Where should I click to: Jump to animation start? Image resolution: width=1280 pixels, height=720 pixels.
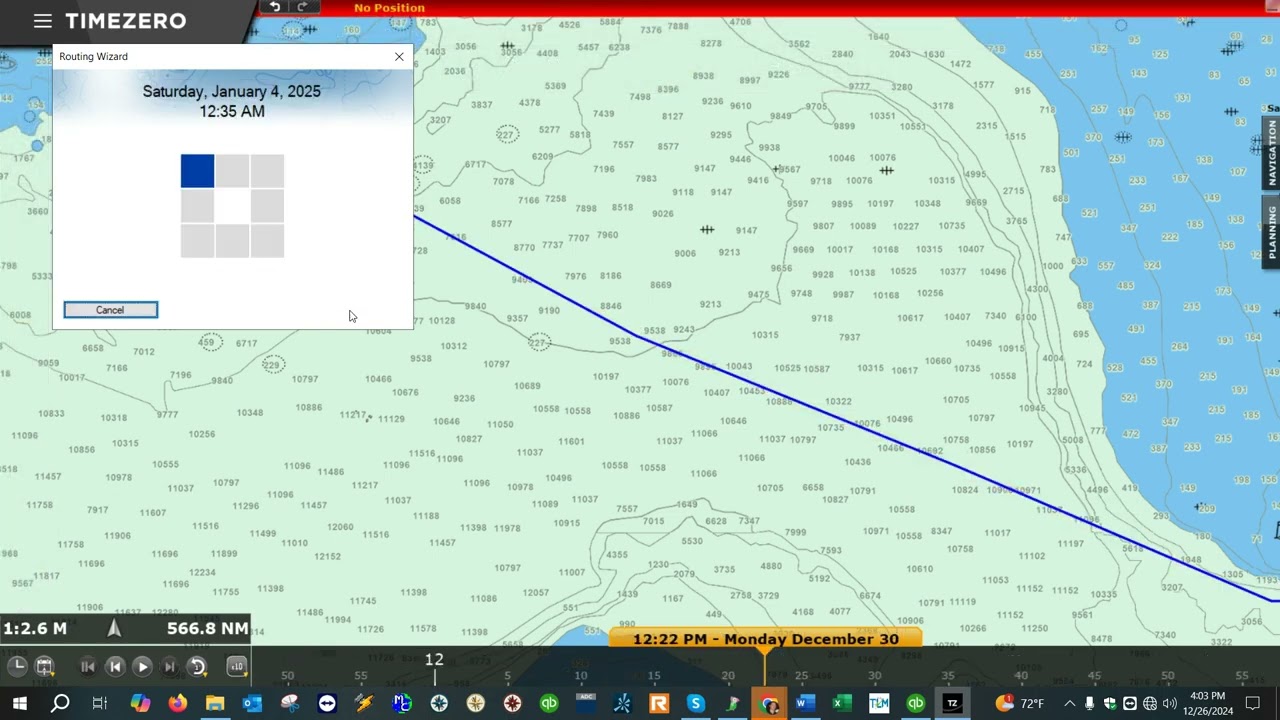[88, 667]
